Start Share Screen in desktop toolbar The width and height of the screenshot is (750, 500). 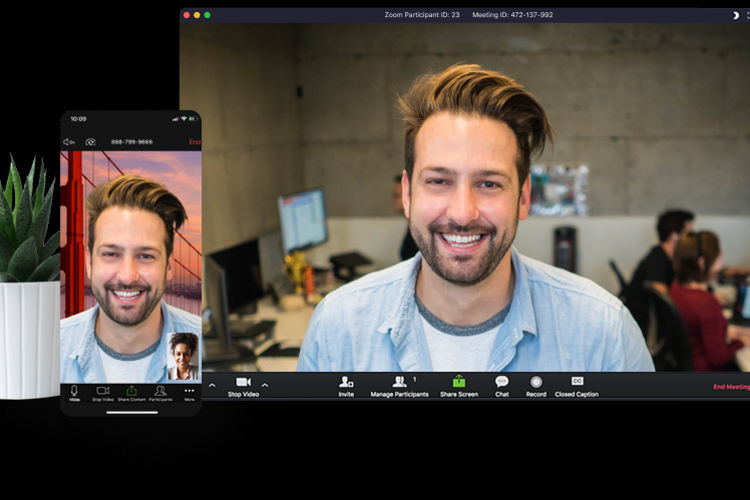[459, 387]
